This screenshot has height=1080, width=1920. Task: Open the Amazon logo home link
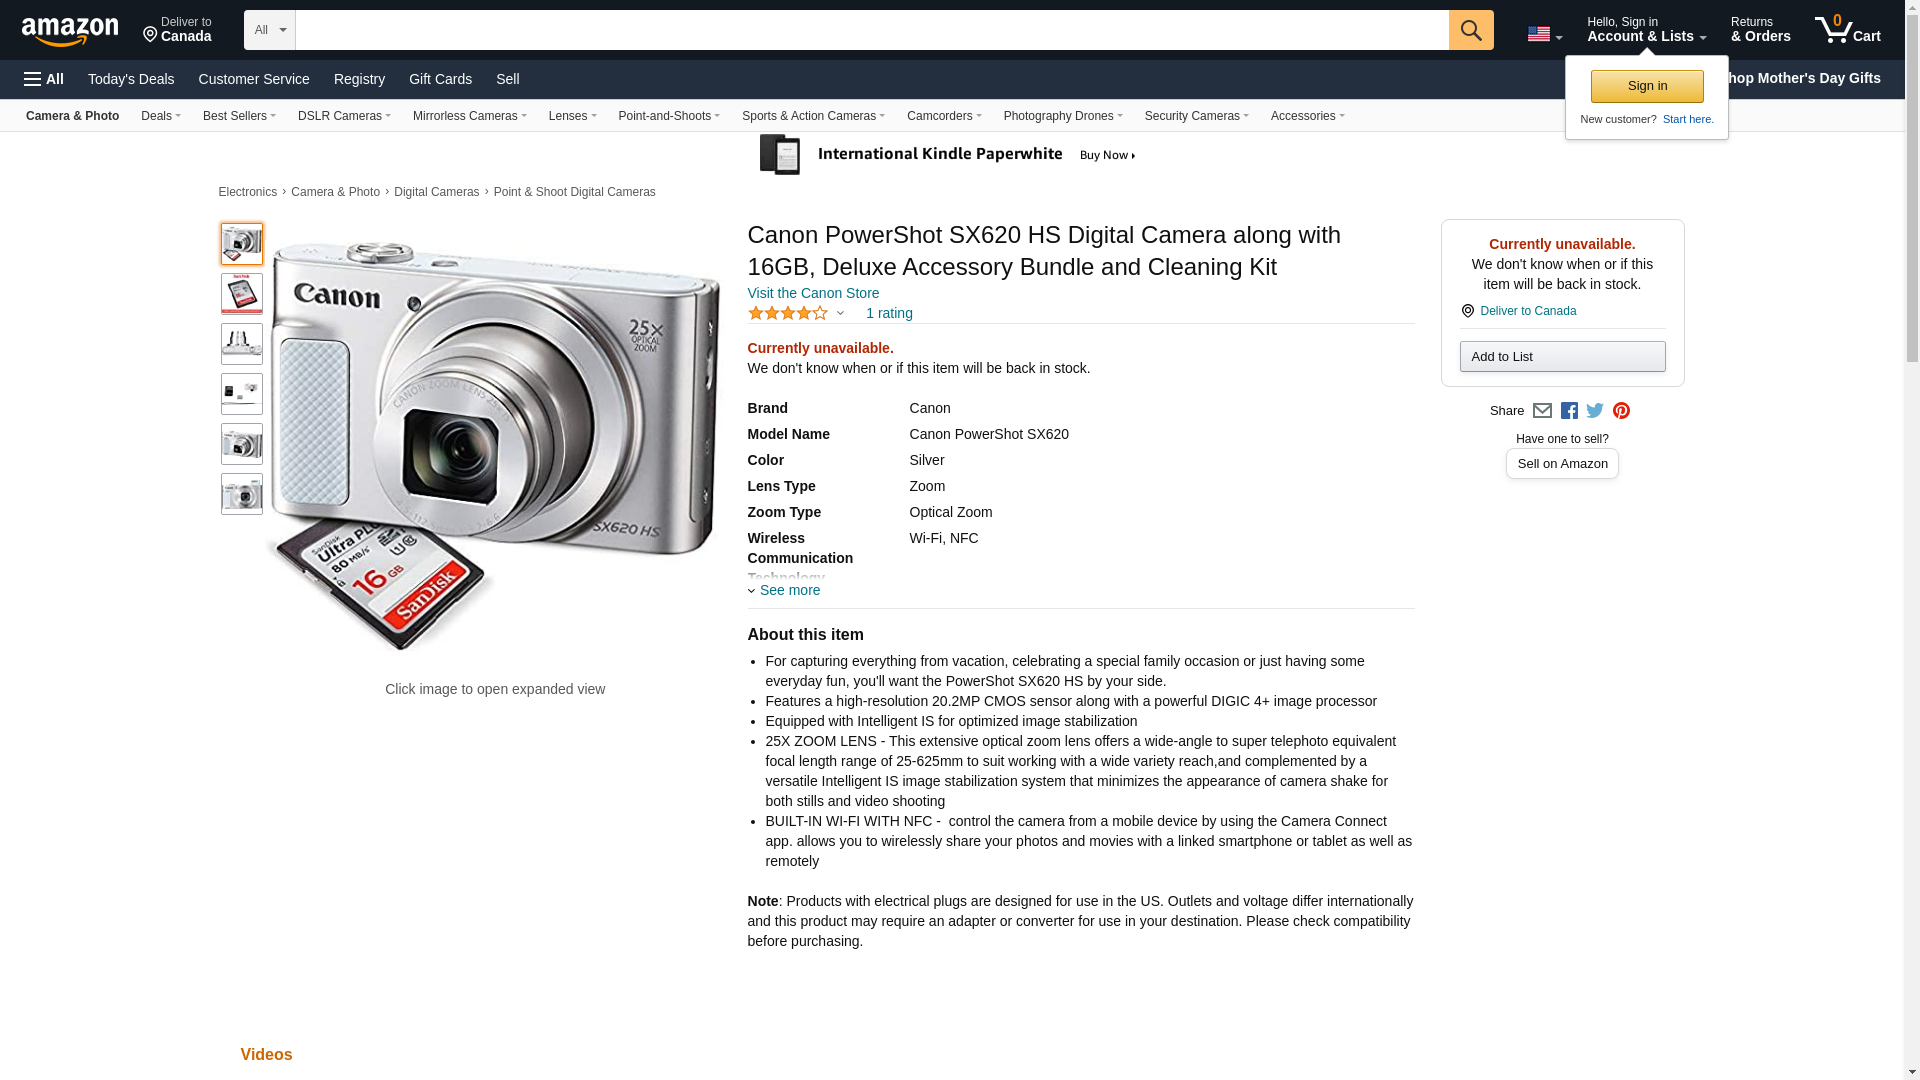(70, 31)
